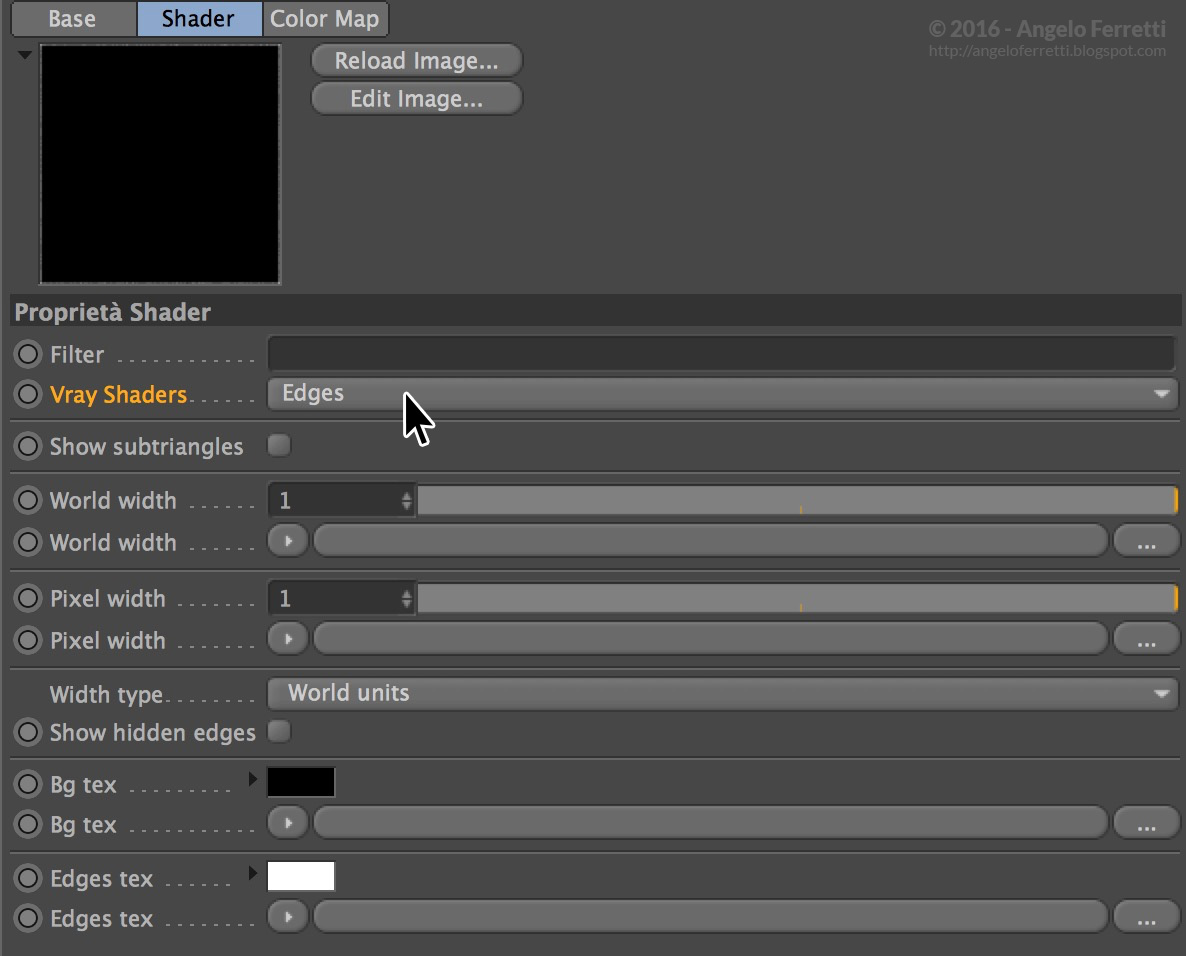Toggle the Vray Shaders animation circle
The width and height of the screenshot is (1186, 956).
(28, 394)
